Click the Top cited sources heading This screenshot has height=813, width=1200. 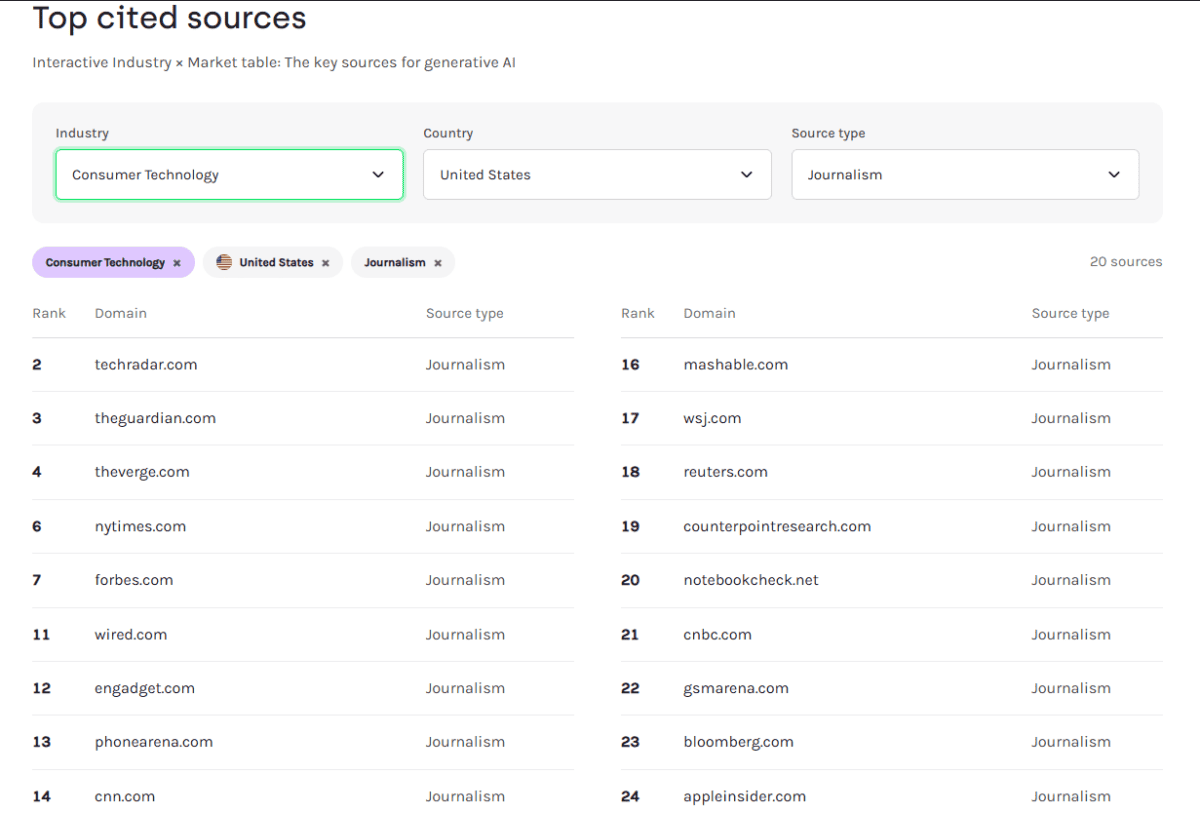point(169,18)
